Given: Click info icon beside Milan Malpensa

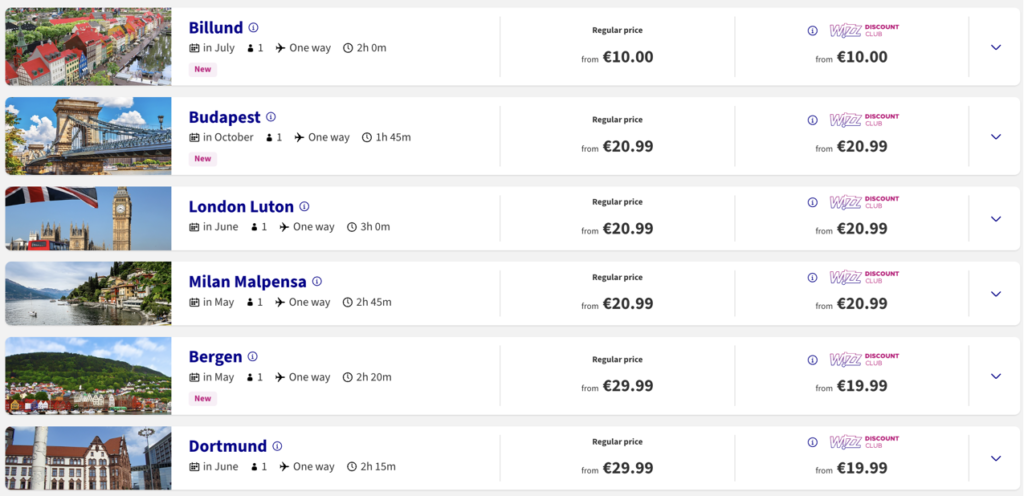Looking at the screenshot, I should pos(317,282).
